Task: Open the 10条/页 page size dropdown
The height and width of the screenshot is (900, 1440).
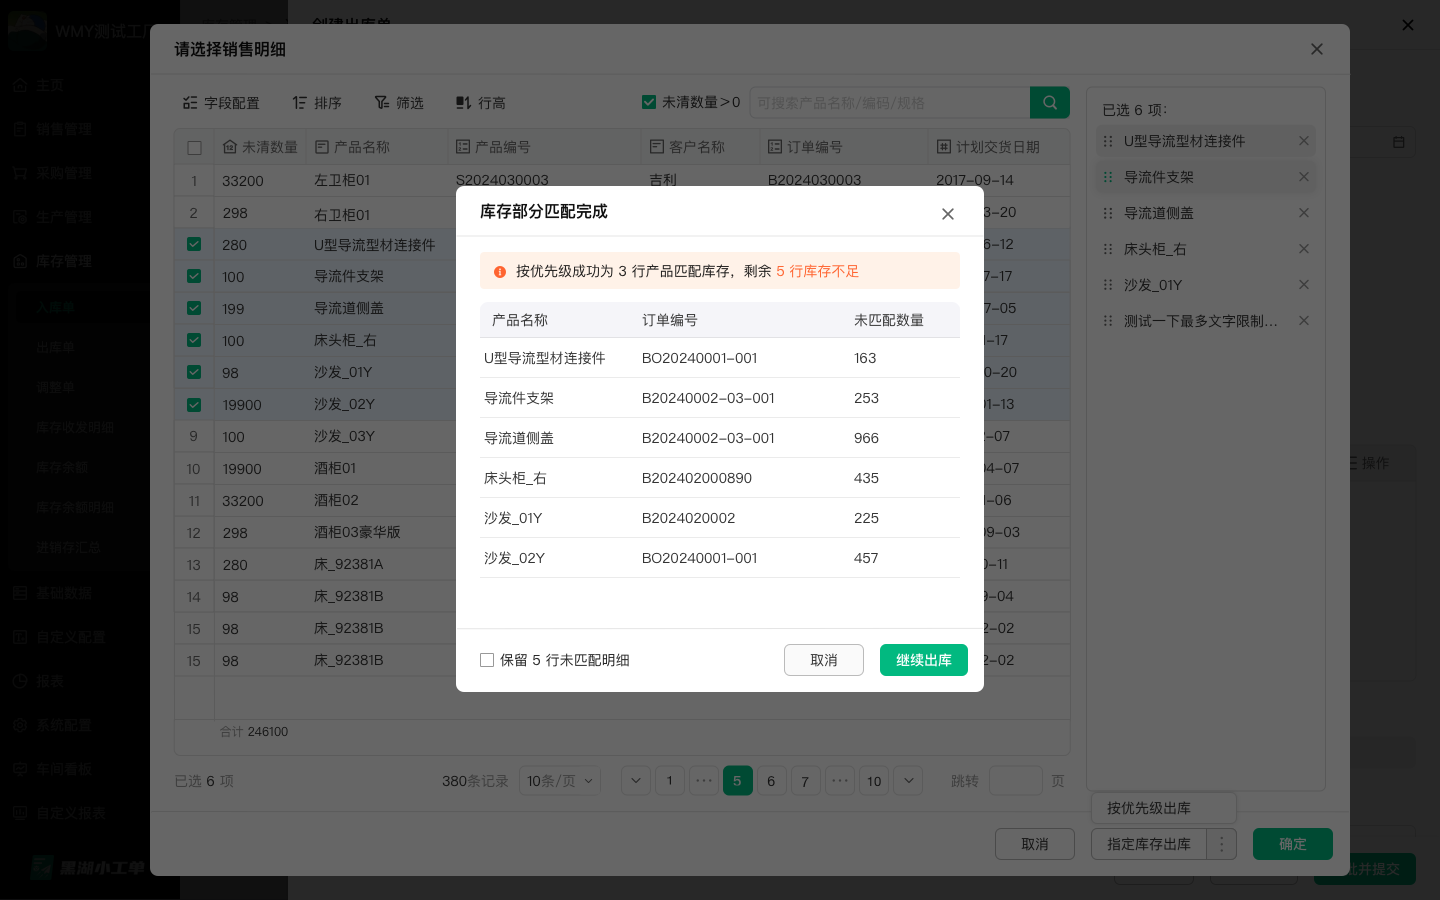Action: pos(559,780)
